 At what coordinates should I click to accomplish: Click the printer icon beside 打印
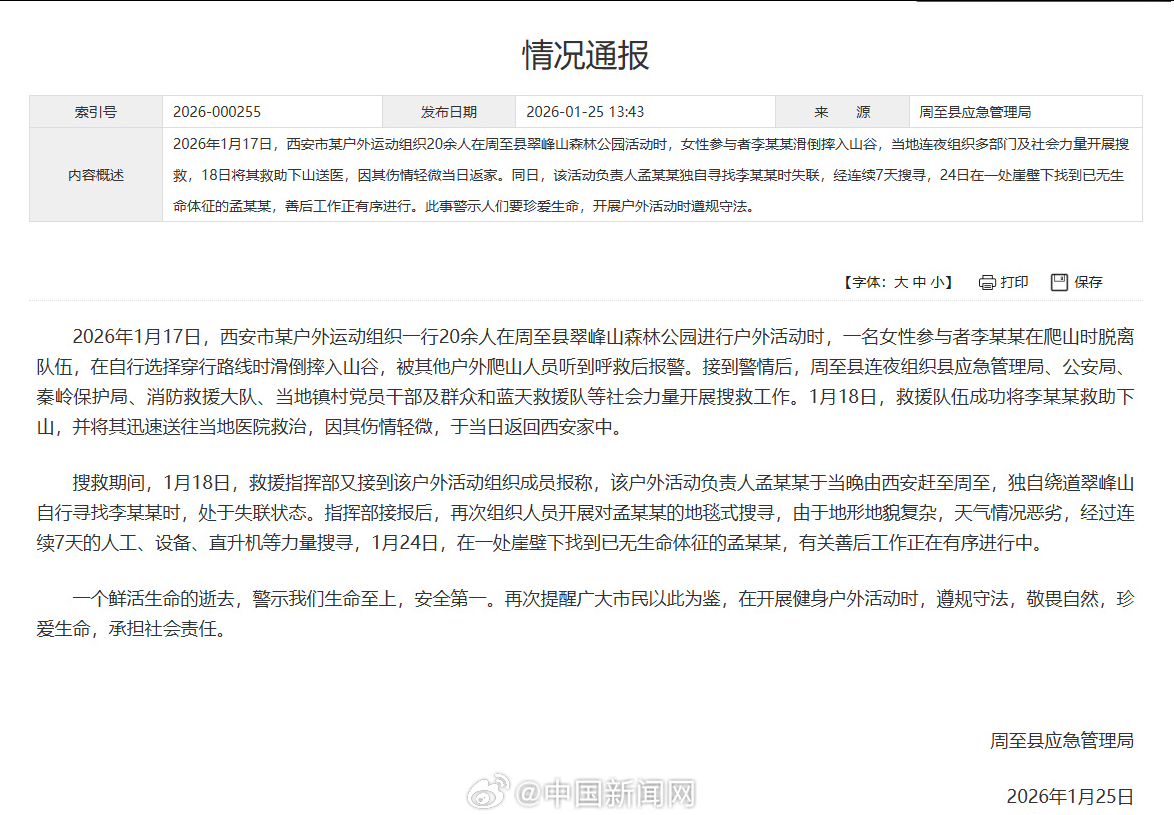[x=986, y=282]
